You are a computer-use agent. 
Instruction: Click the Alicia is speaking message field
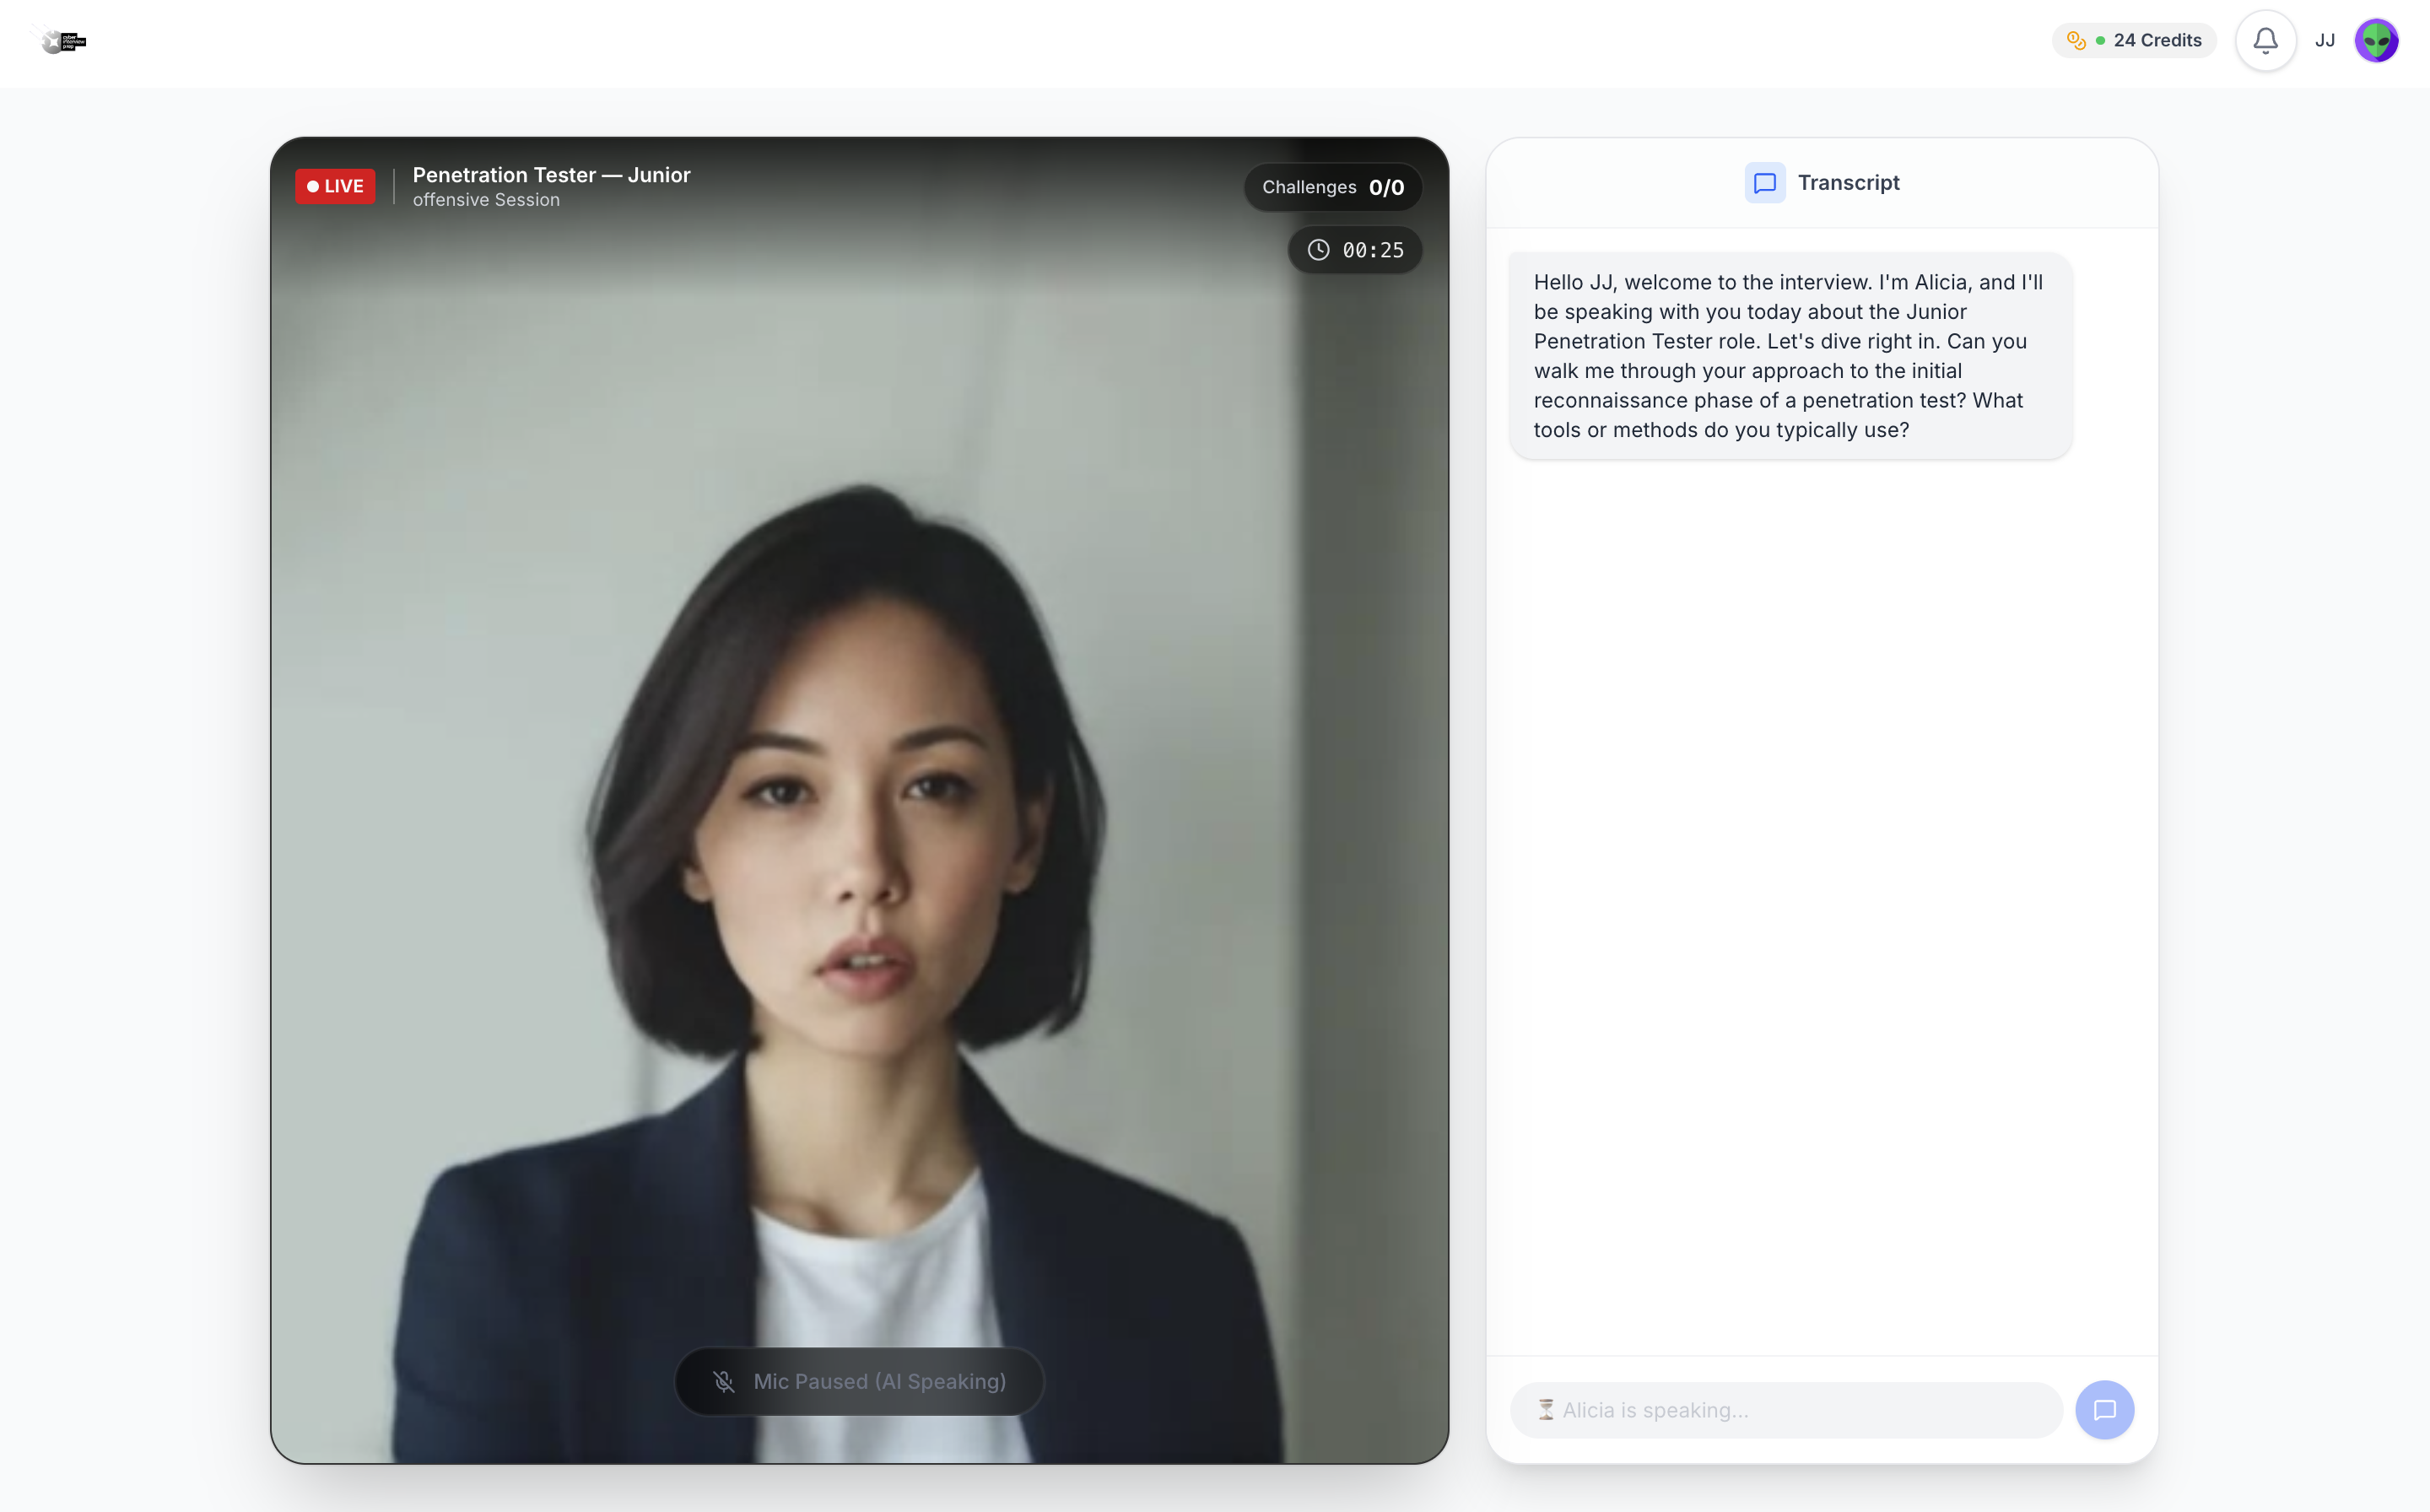[x=1785, y=1409]
